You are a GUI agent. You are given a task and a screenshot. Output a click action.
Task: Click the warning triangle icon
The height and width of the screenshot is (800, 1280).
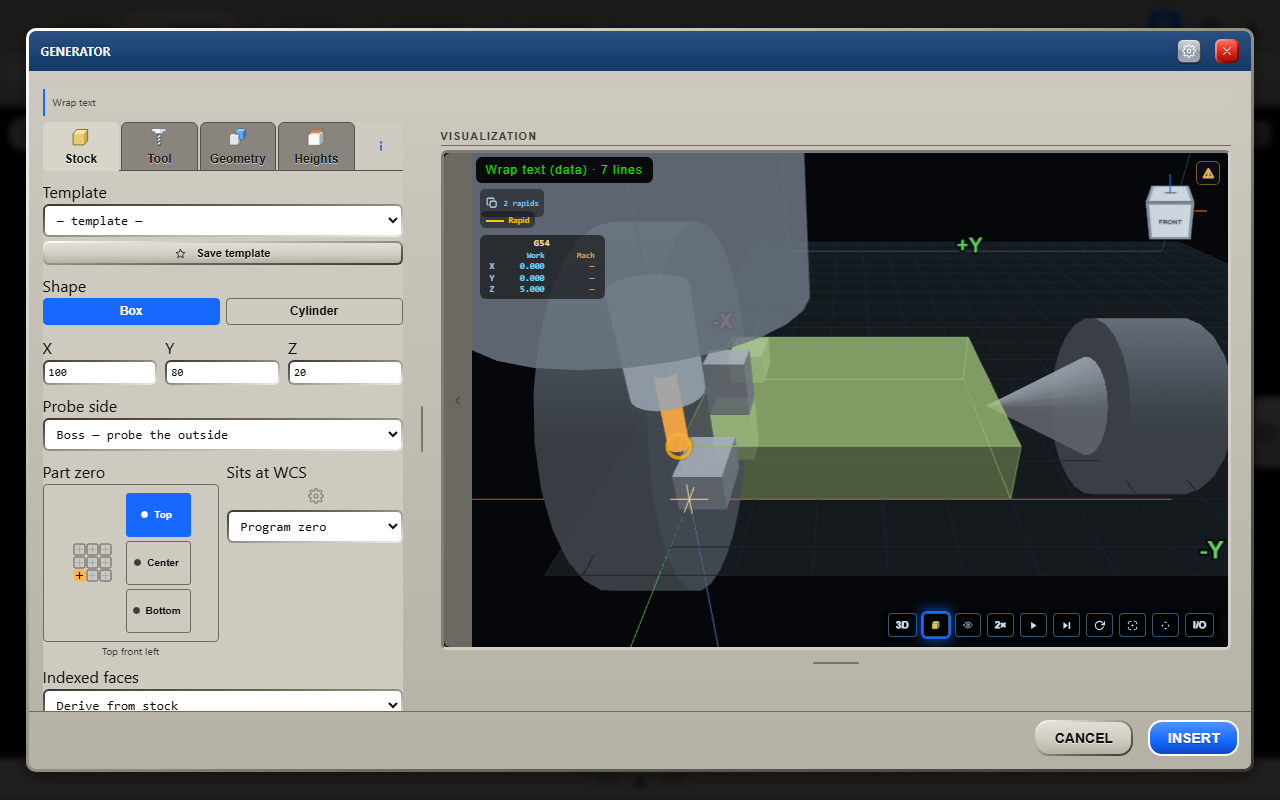[x=1208, y=173]
